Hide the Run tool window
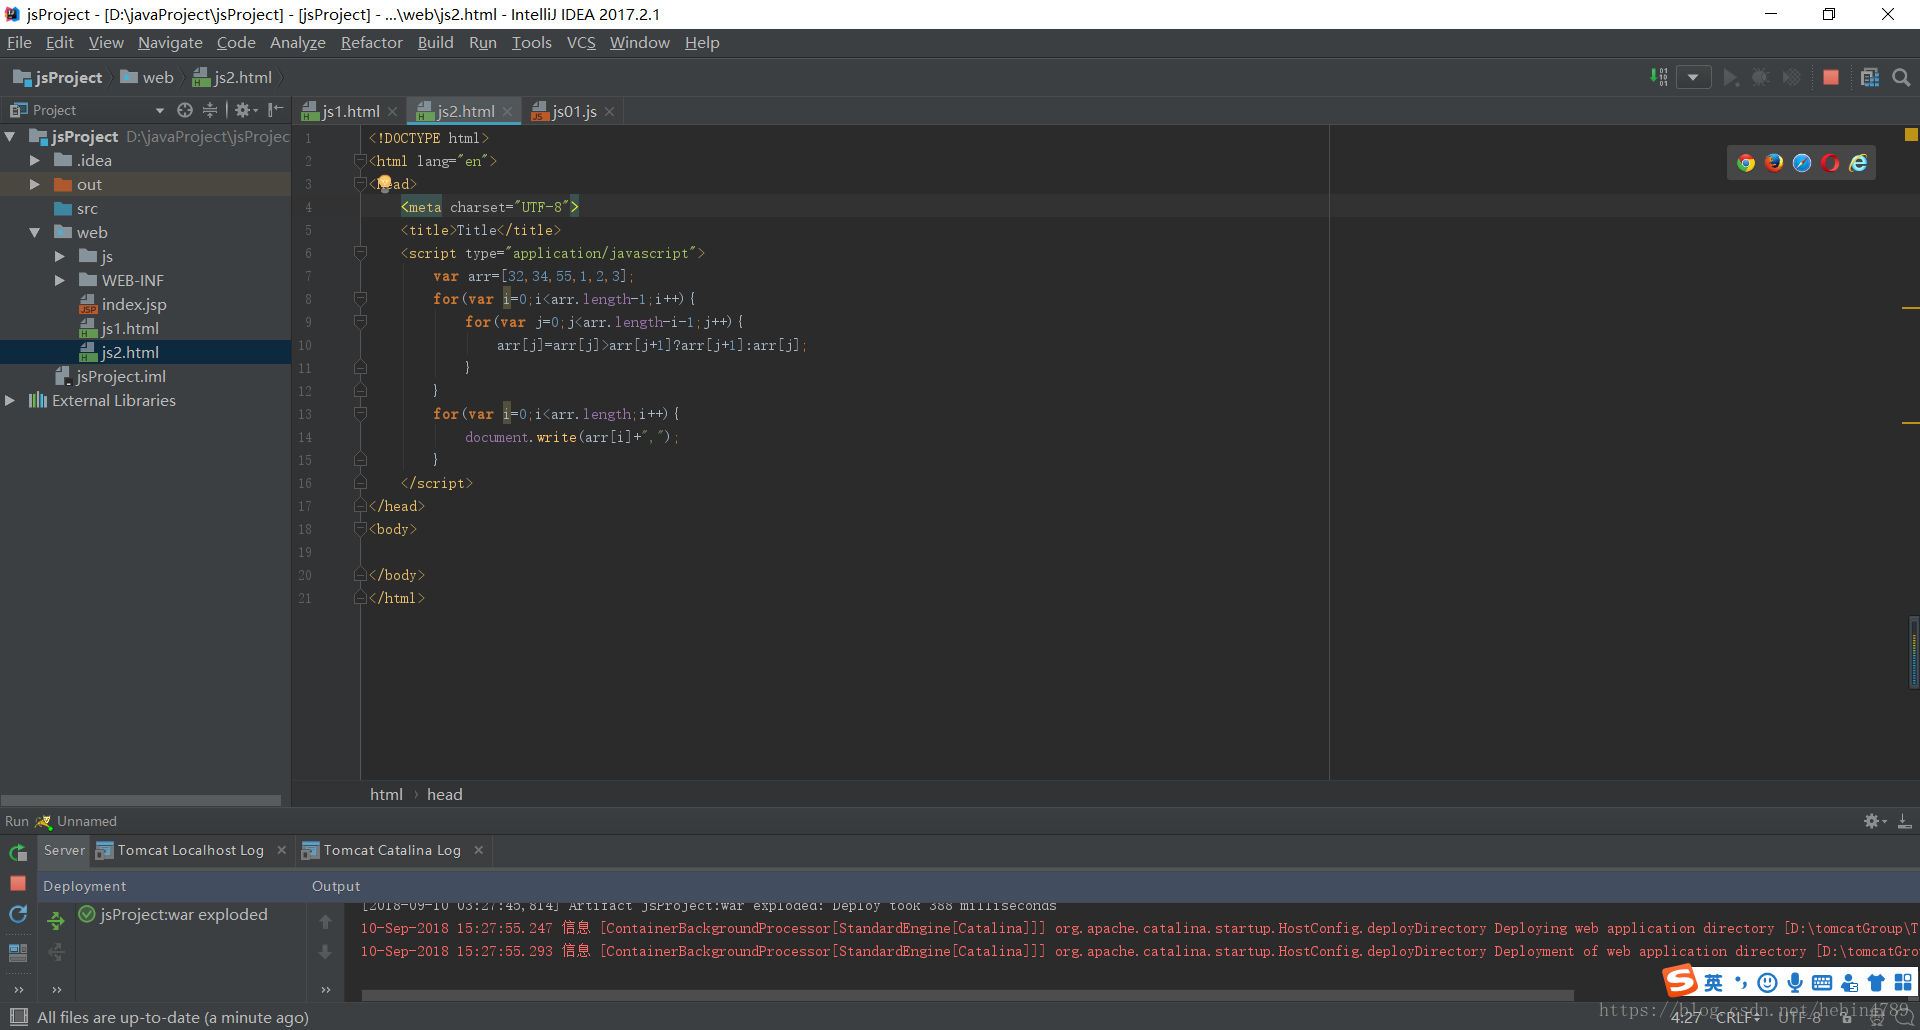This screenshot has width=1920, height=1030. point(1905,821)
